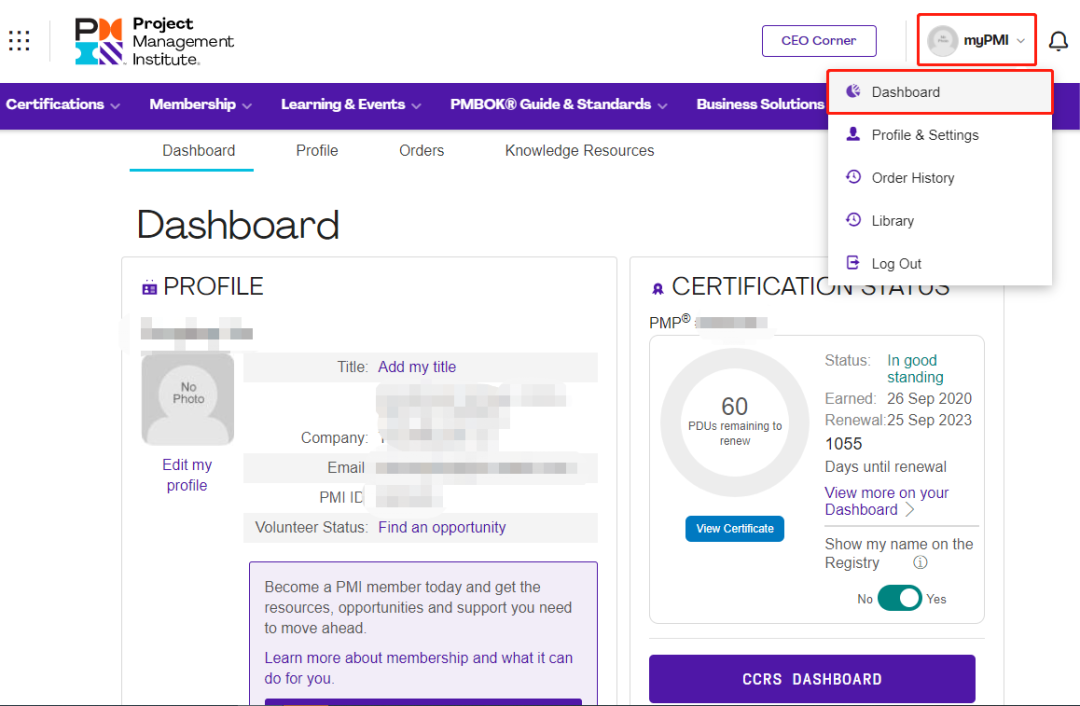This screenshot has height=706, width=1080.
Task: Expand the Membership dropdown
Action: (200, 104)
